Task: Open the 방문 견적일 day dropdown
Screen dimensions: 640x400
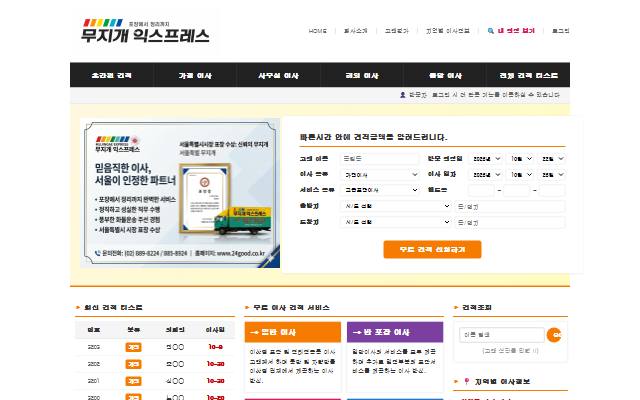Action: [x=552, y=159]
